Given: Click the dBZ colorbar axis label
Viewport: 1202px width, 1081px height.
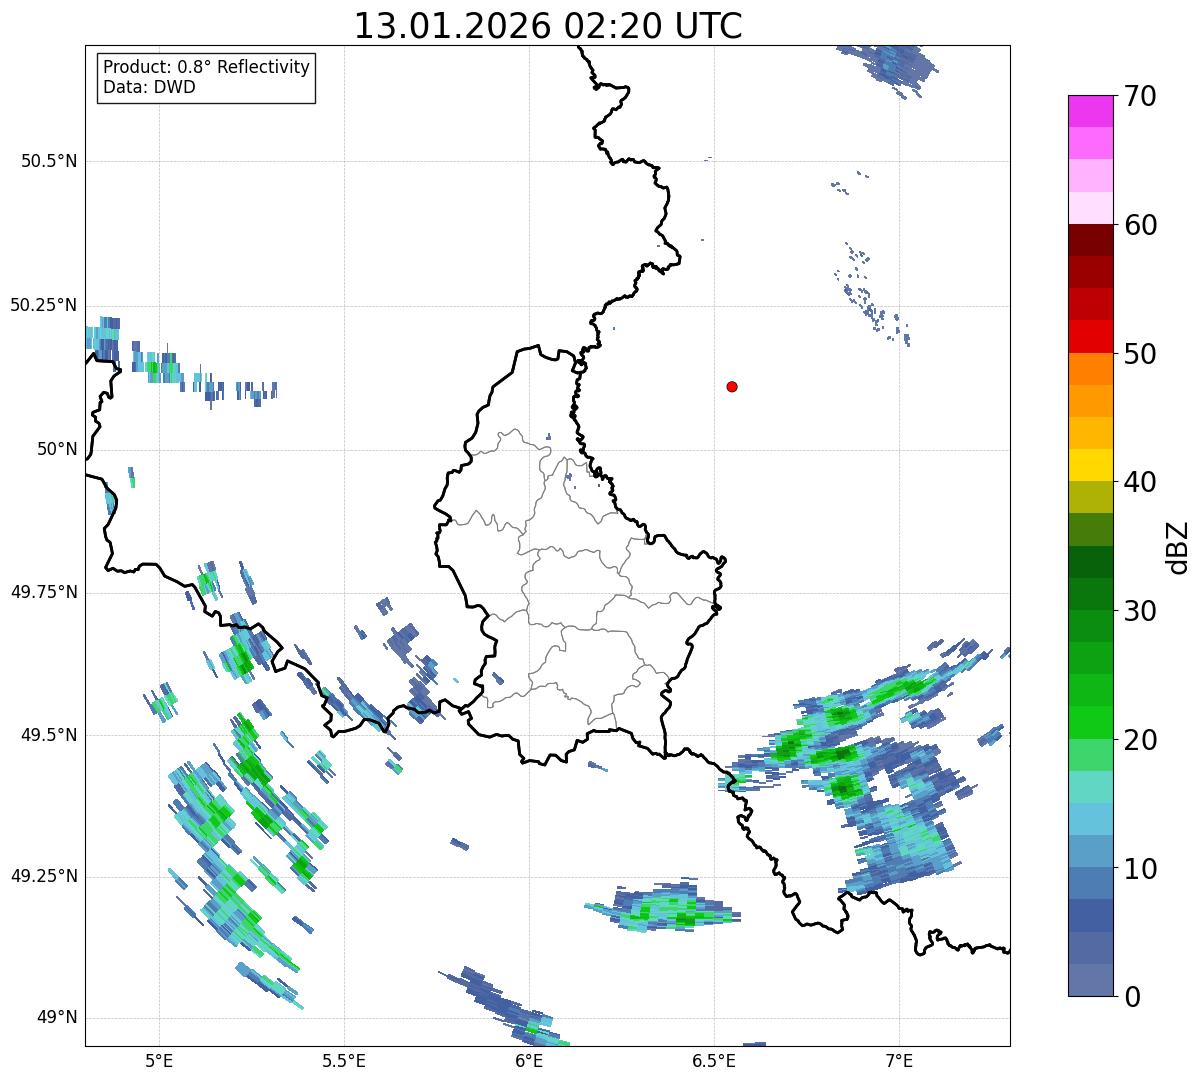Looking at the screenshot, I should [1178, 547].
